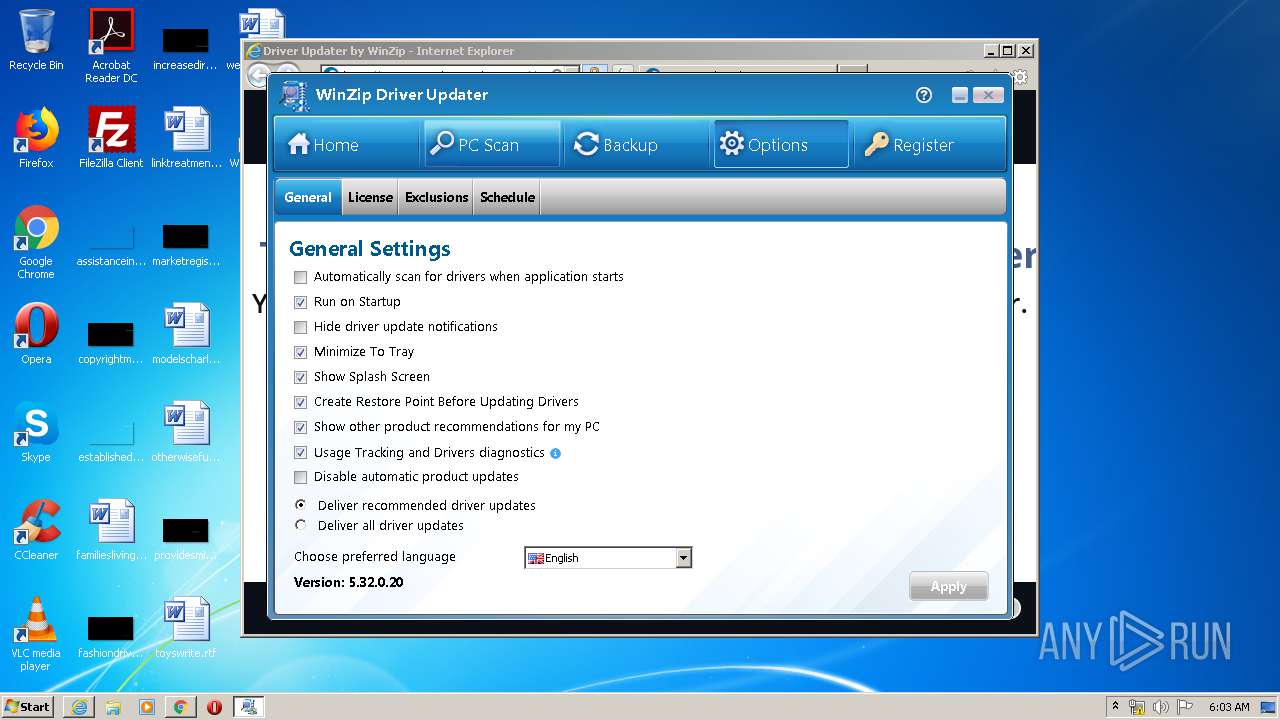Switch to the Schedule tab

(x=507, y=197)
